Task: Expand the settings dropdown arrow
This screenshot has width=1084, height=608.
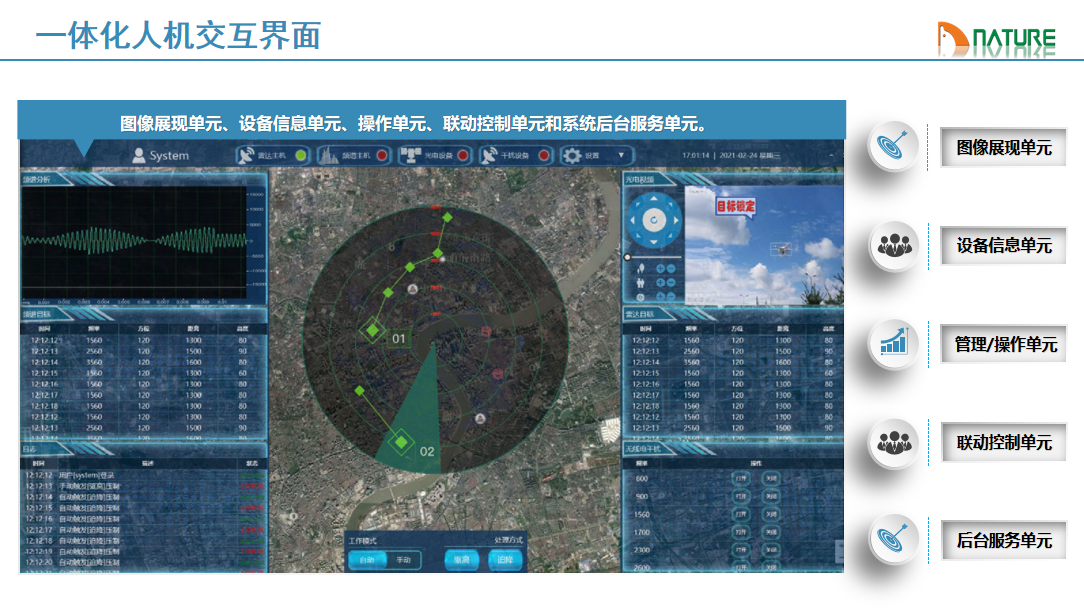Action: pos(621,155)
